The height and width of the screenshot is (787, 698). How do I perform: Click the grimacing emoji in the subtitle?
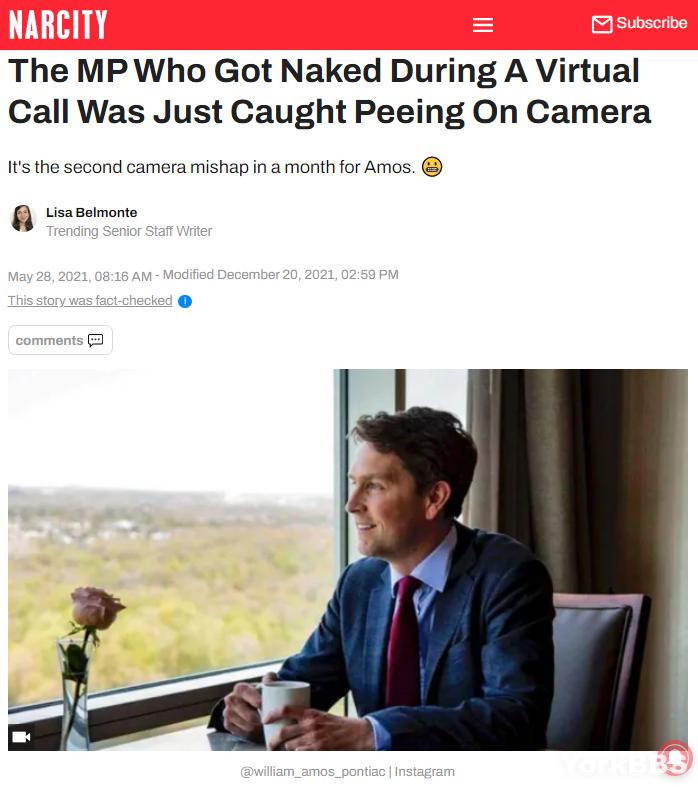[x=432, y=167]
